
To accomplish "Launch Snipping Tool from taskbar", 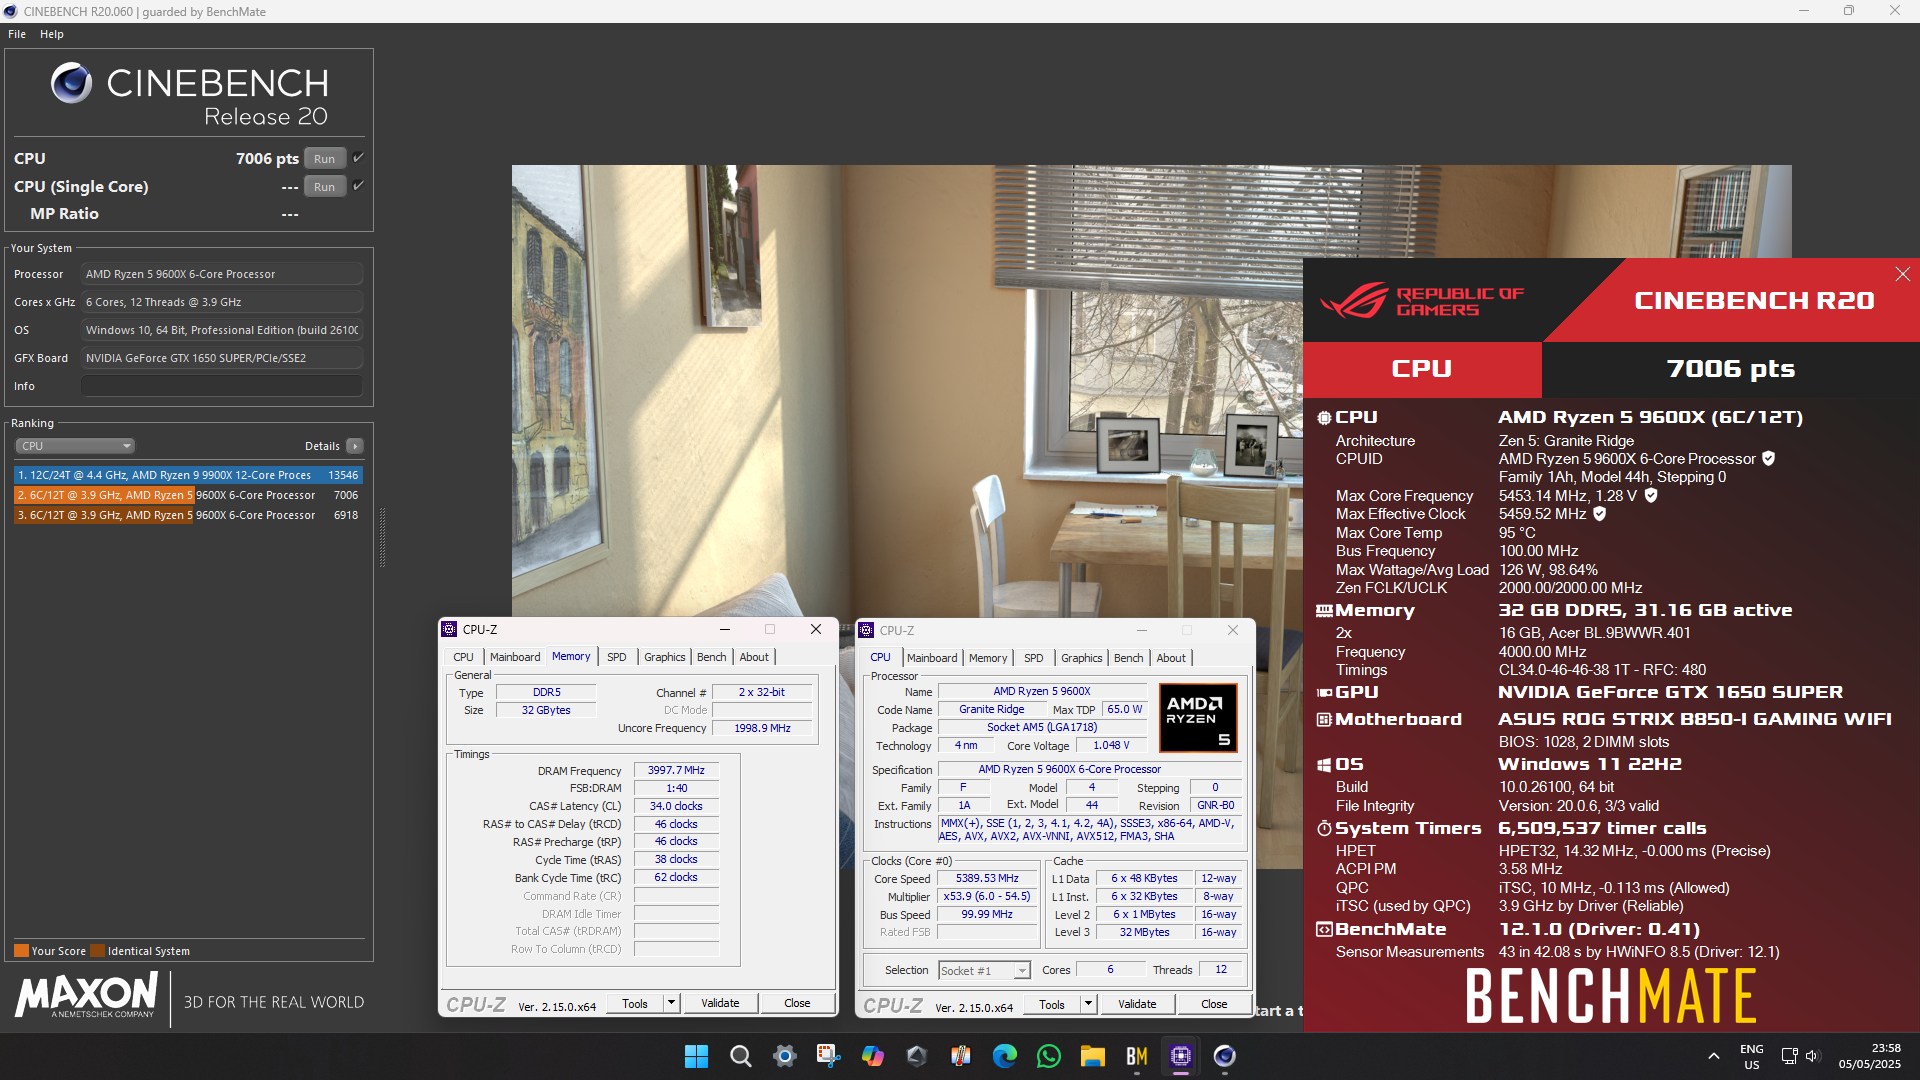I will pyautogui.click(x=828, y=1056).
